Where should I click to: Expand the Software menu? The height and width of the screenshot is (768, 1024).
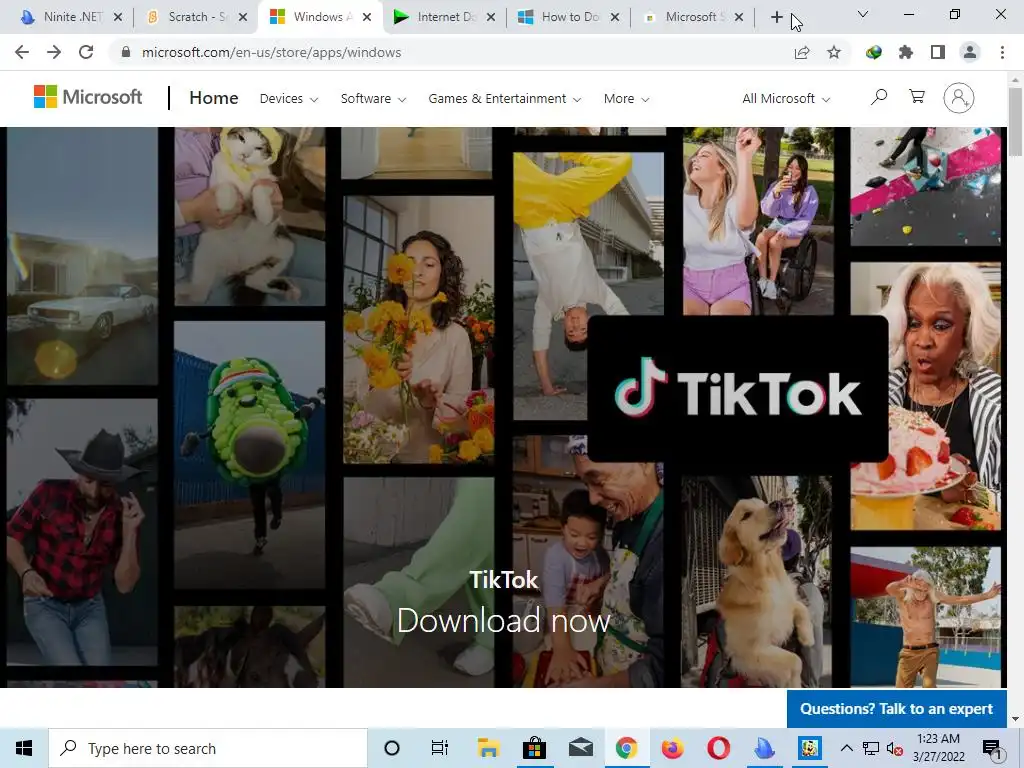(x=374, y=99)
